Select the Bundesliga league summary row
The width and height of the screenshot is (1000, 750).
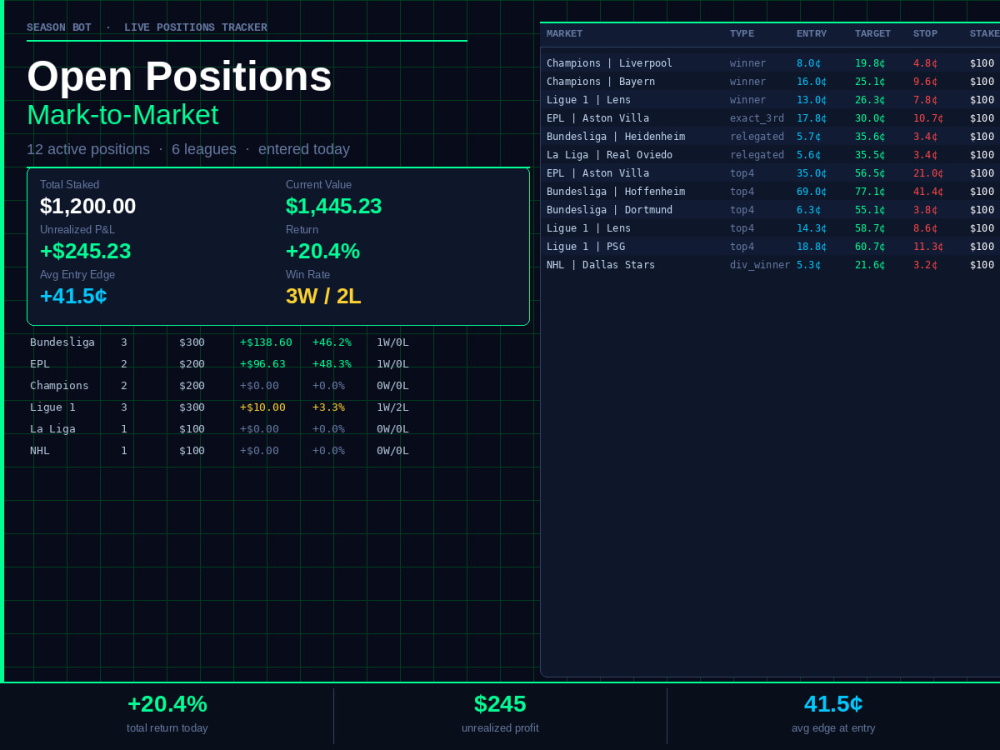click(x=219, y=342)
